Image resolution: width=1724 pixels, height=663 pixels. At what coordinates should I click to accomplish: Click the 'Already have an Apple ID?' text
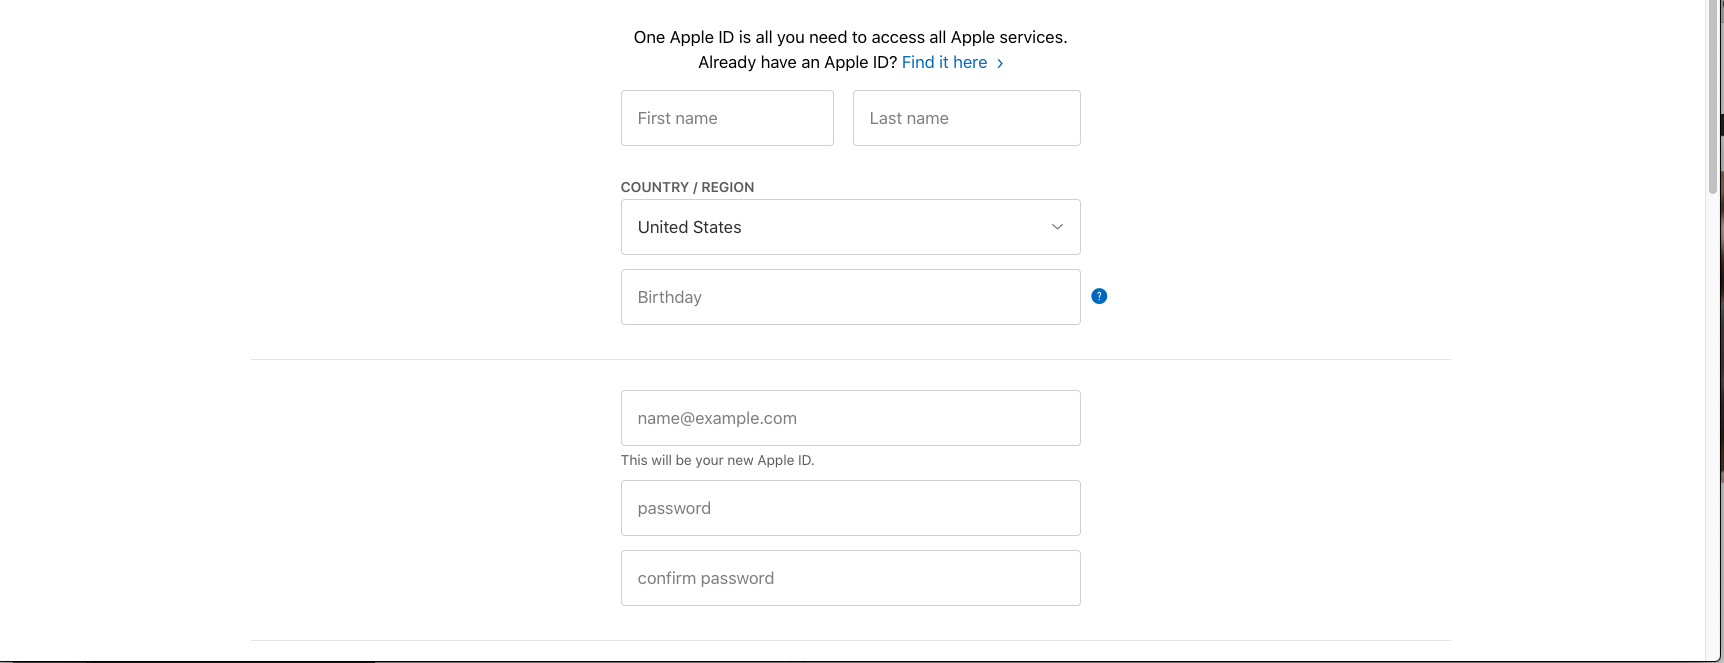point(797,62)
